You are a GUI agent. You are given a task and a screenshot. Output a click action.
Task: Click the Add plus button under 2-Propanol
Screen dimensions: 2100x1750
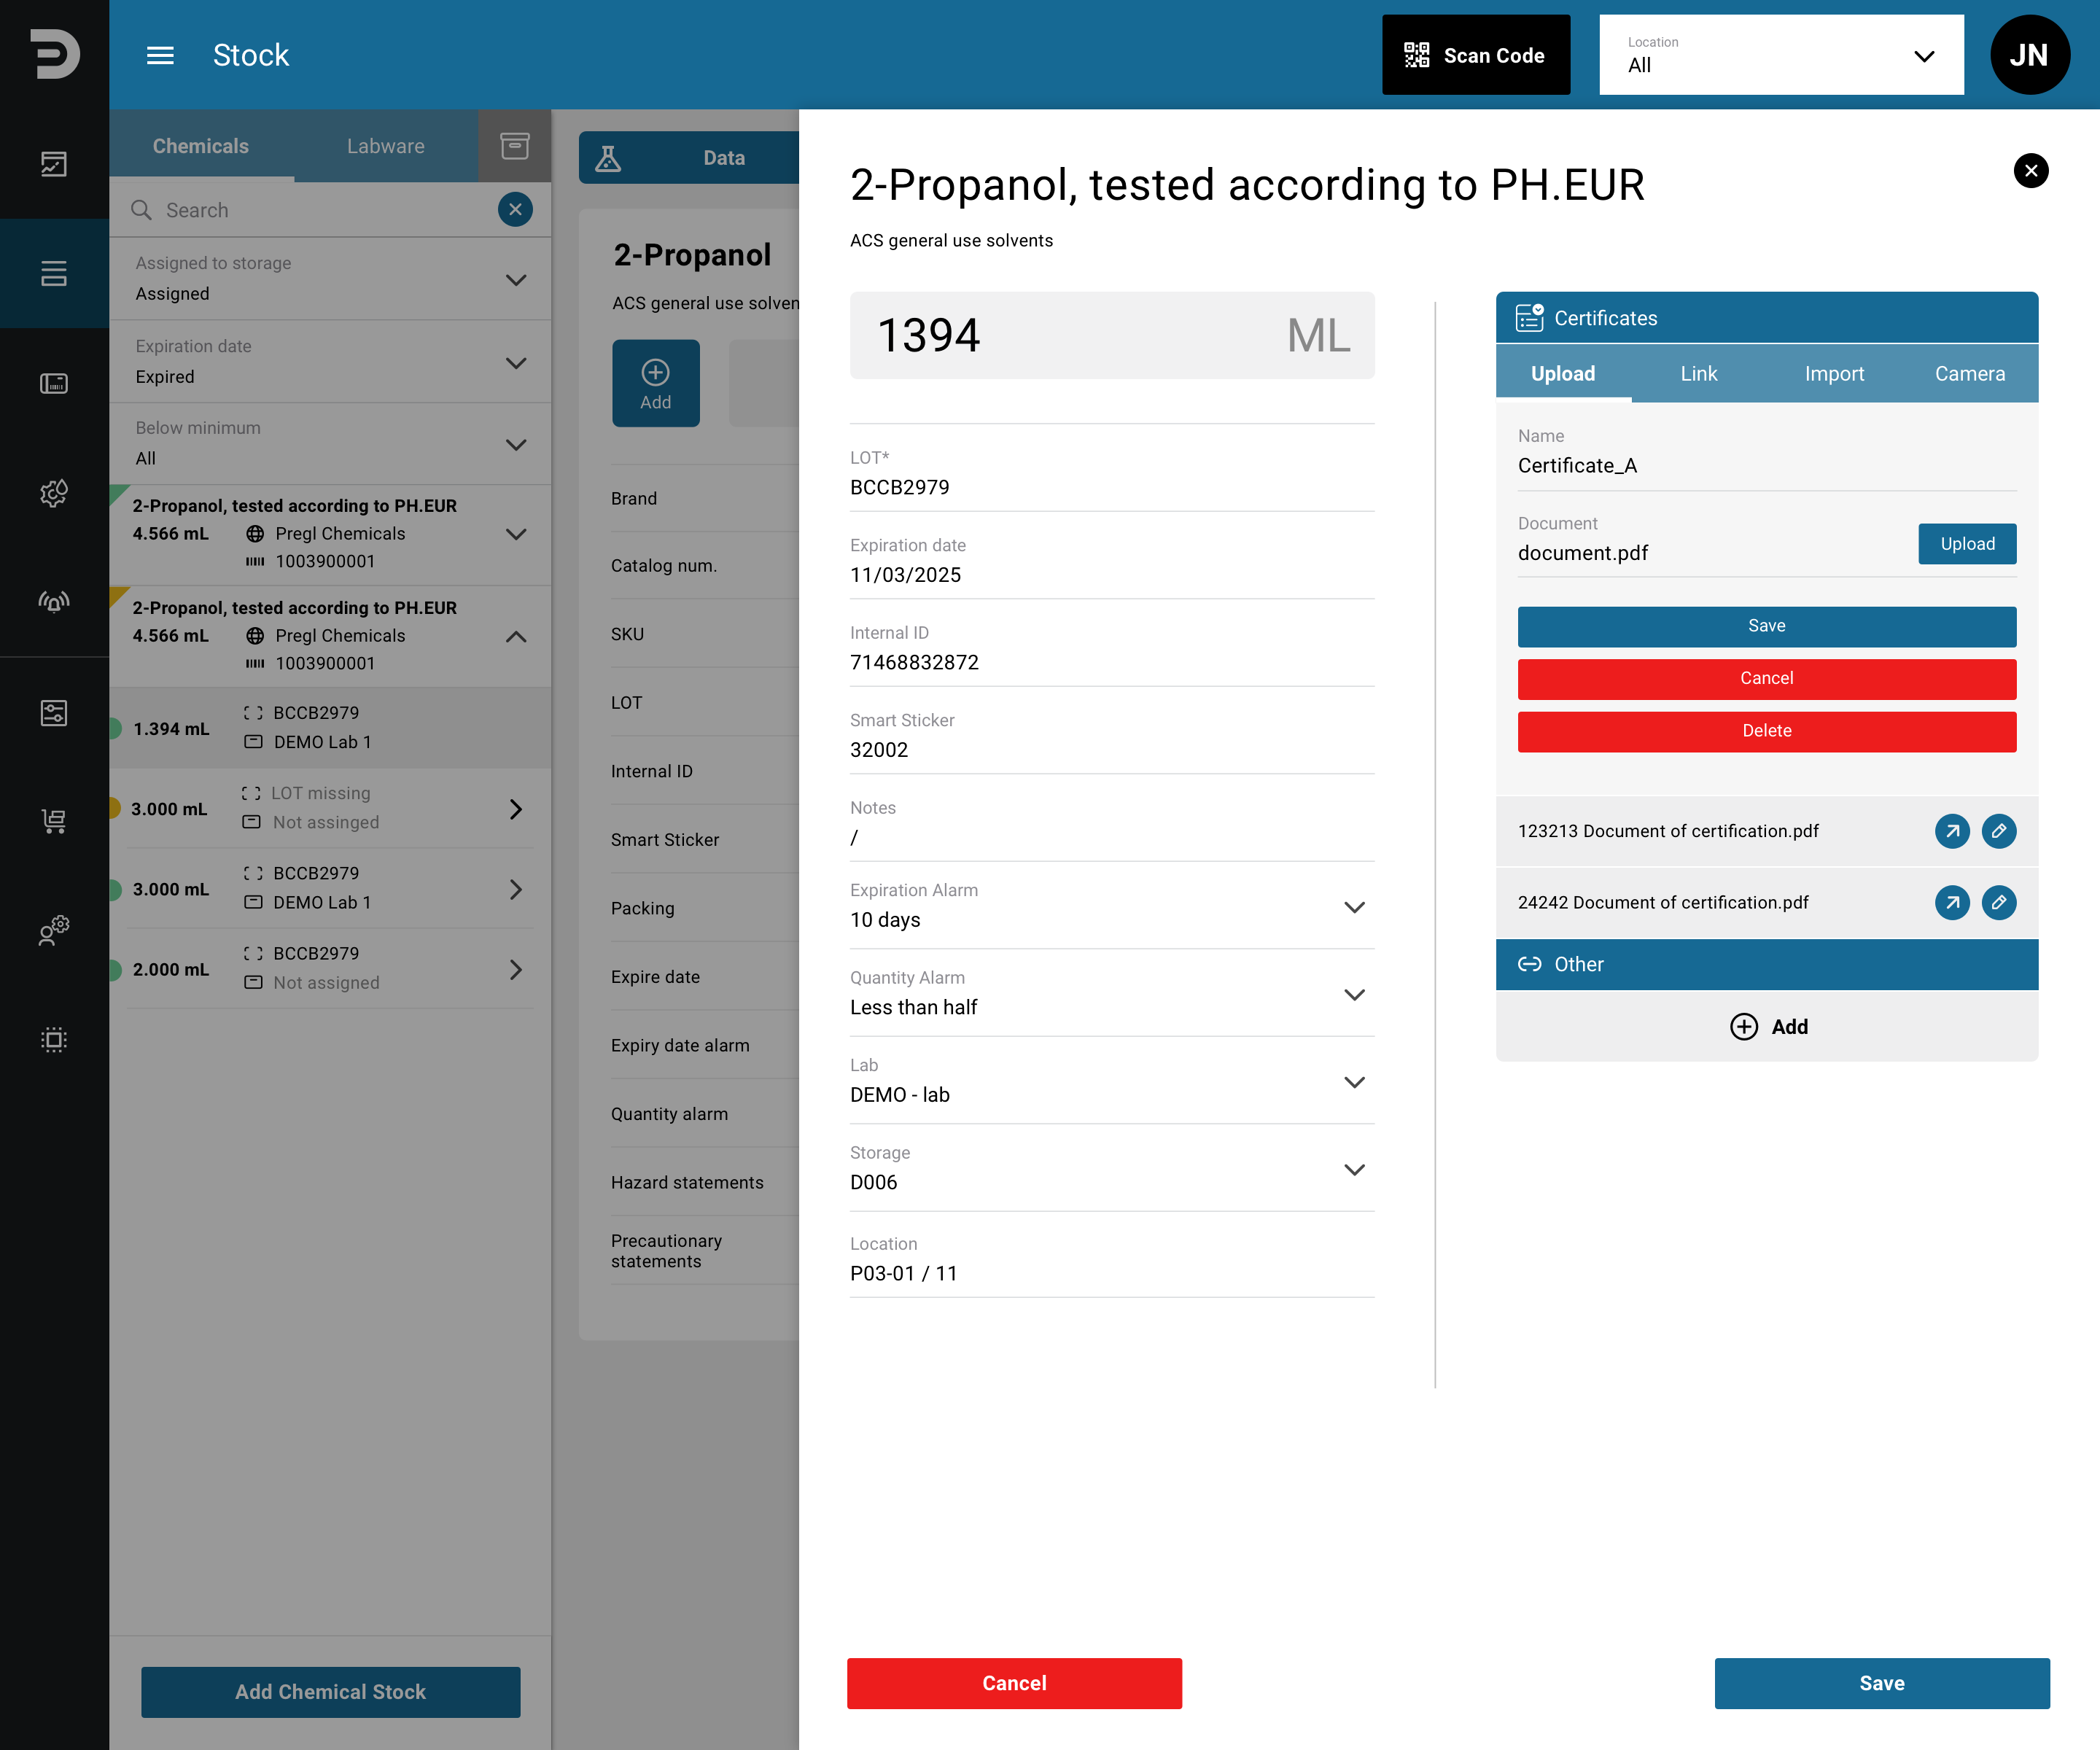[656, 384]
